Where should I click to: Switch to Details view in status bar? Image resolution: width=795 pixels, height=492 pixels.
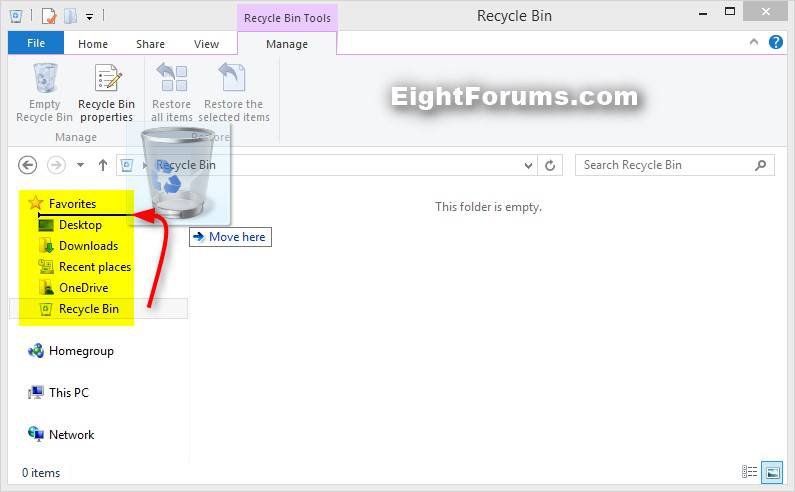(749, 472)
